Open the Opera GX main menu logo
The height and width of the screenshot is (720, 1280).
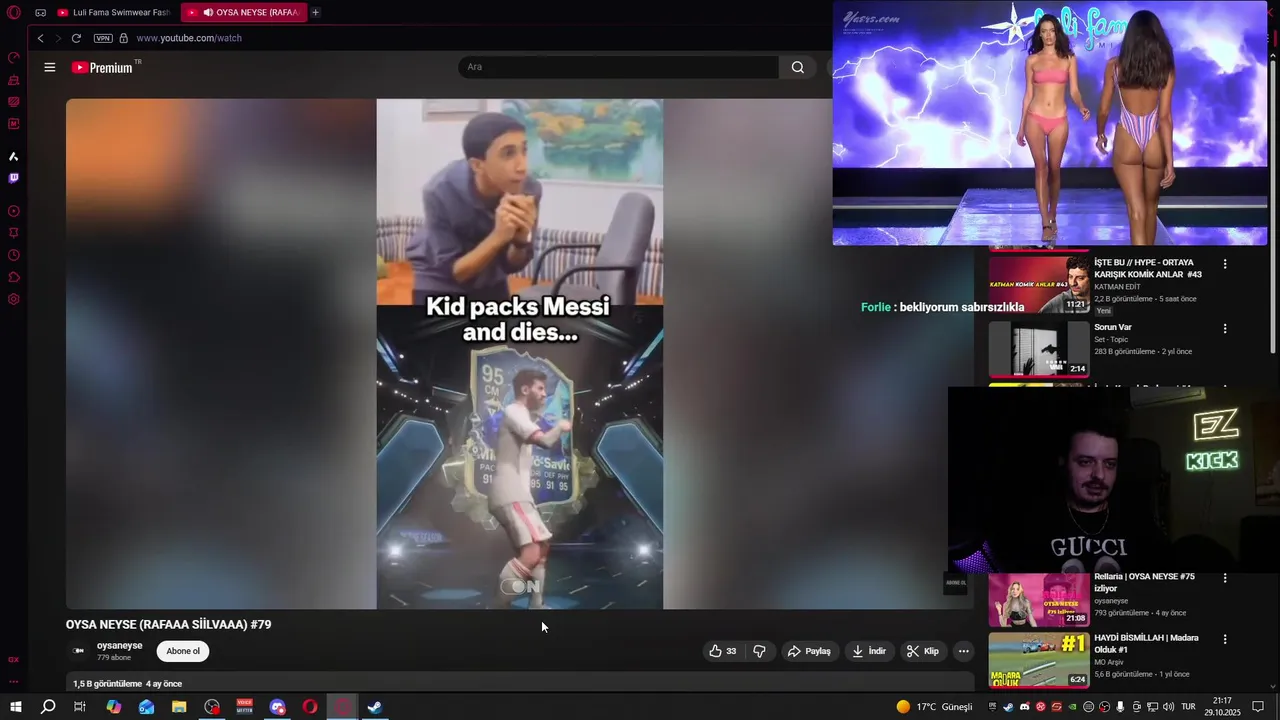point(14,13)
